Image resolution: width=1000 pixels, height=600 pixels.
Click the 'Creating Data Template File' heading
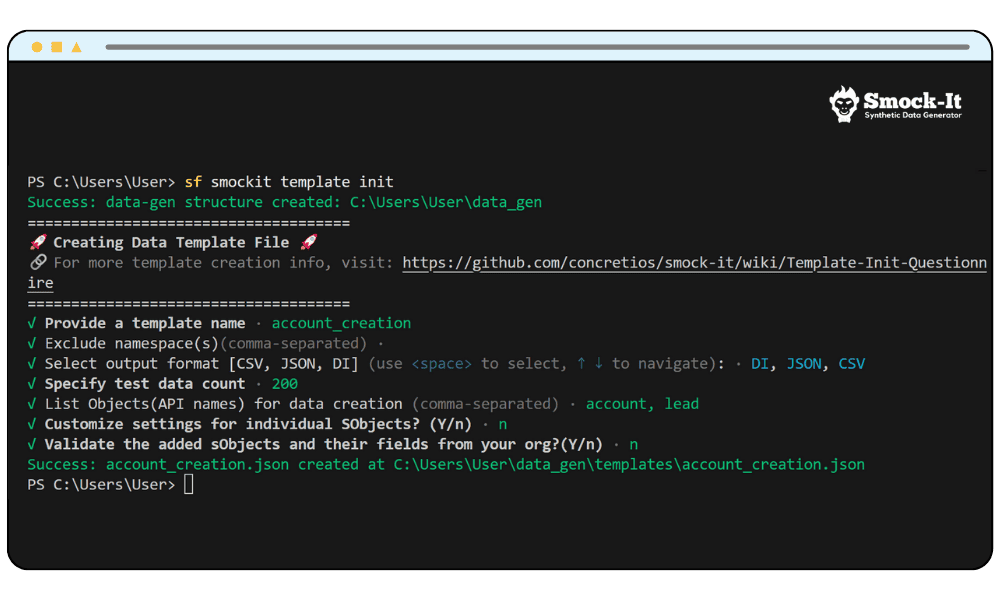click(171, 242)
